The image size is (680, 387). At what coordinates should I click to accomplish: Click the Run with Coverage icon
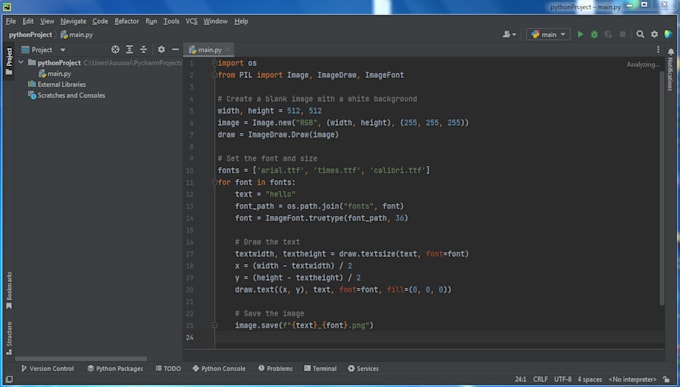click(x=608, y=34)
